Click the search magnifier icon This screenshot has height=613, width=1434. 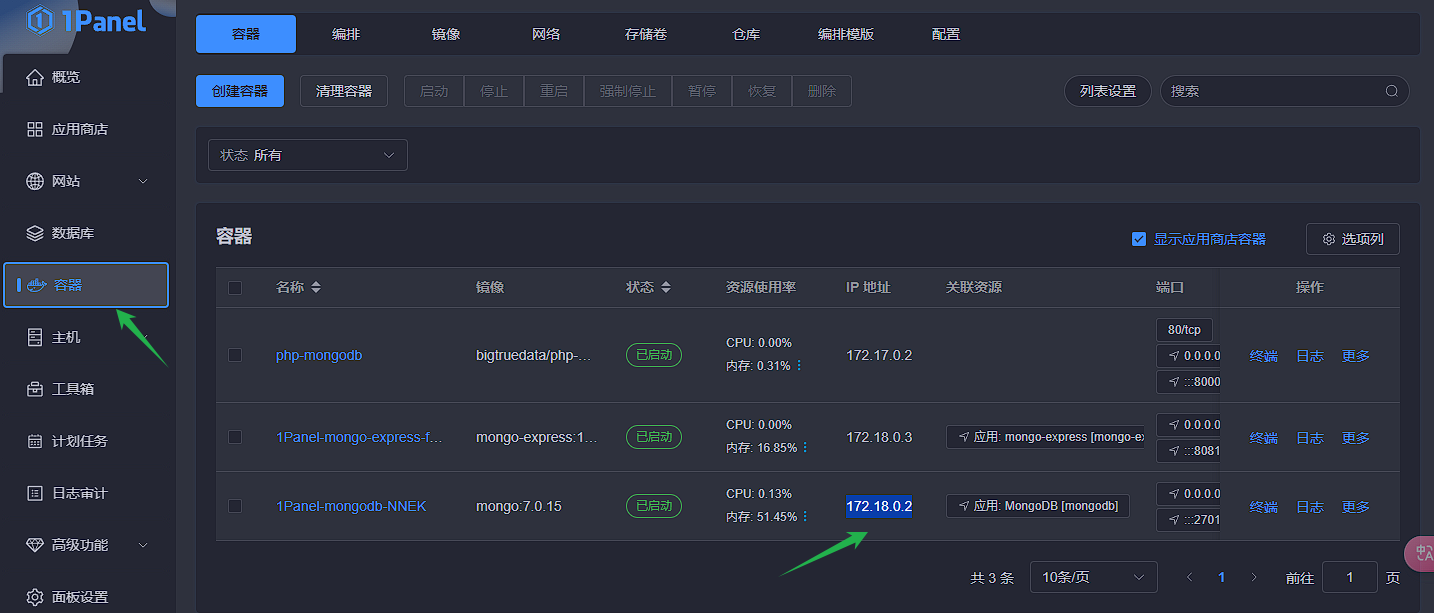pos(1391,91)
